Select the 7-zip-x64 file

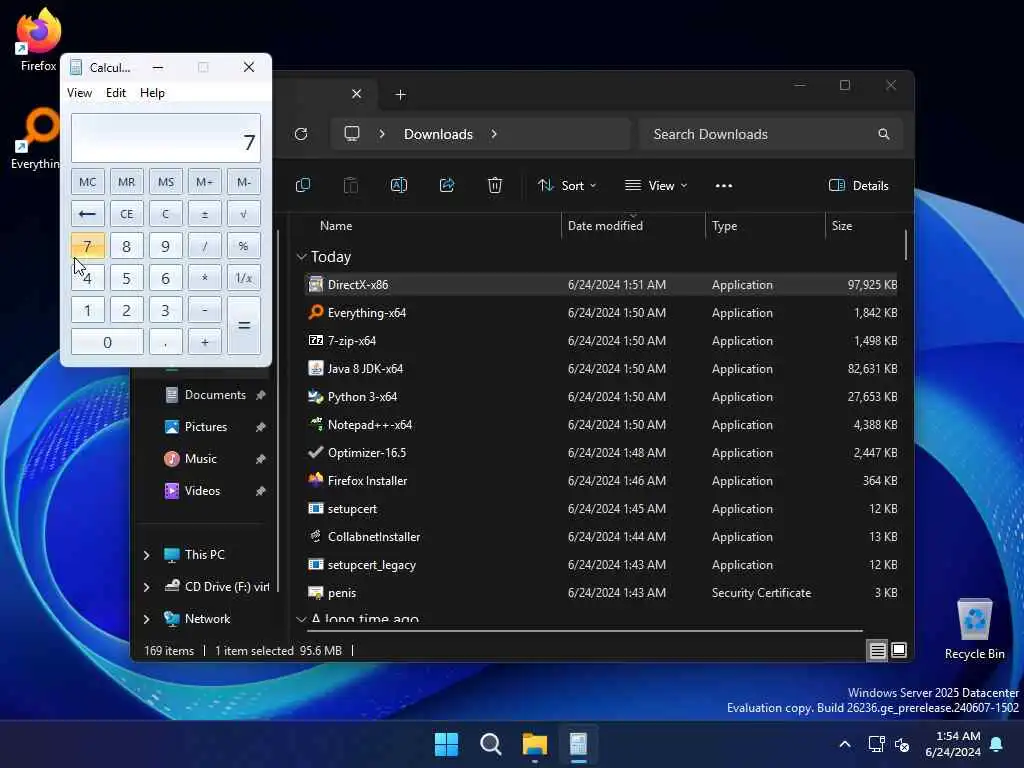tap(601, 341)
